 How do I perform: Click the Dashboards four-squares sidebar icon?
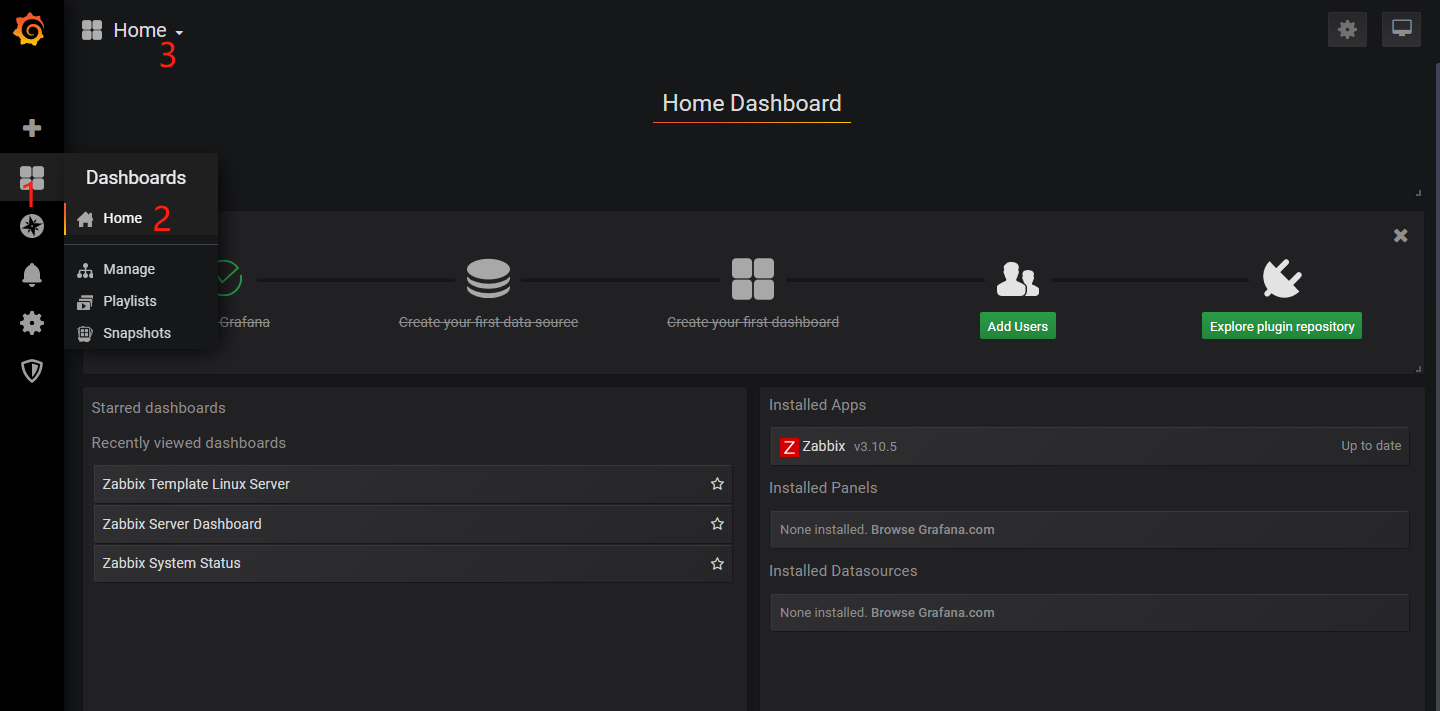click(x=32, y=178)
